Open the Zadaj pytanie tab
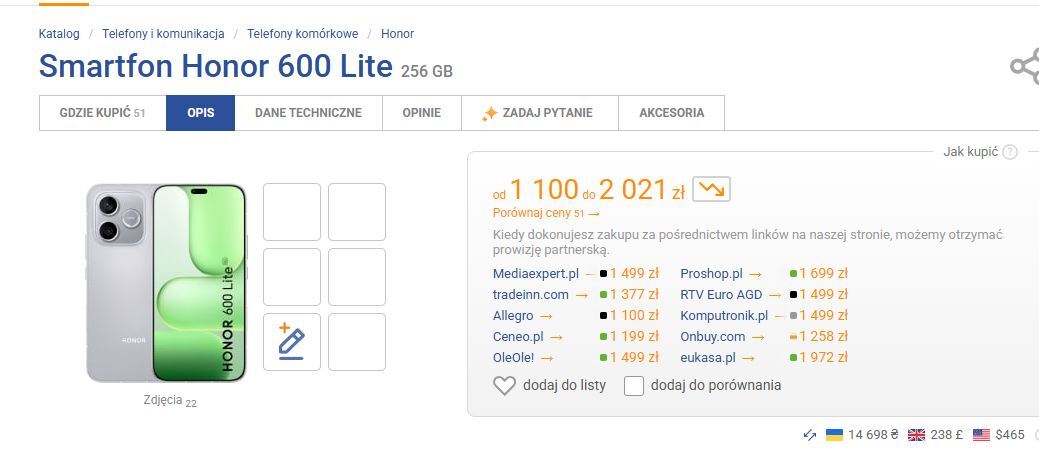Viewport: 1039px width, 460px height. 539,113
